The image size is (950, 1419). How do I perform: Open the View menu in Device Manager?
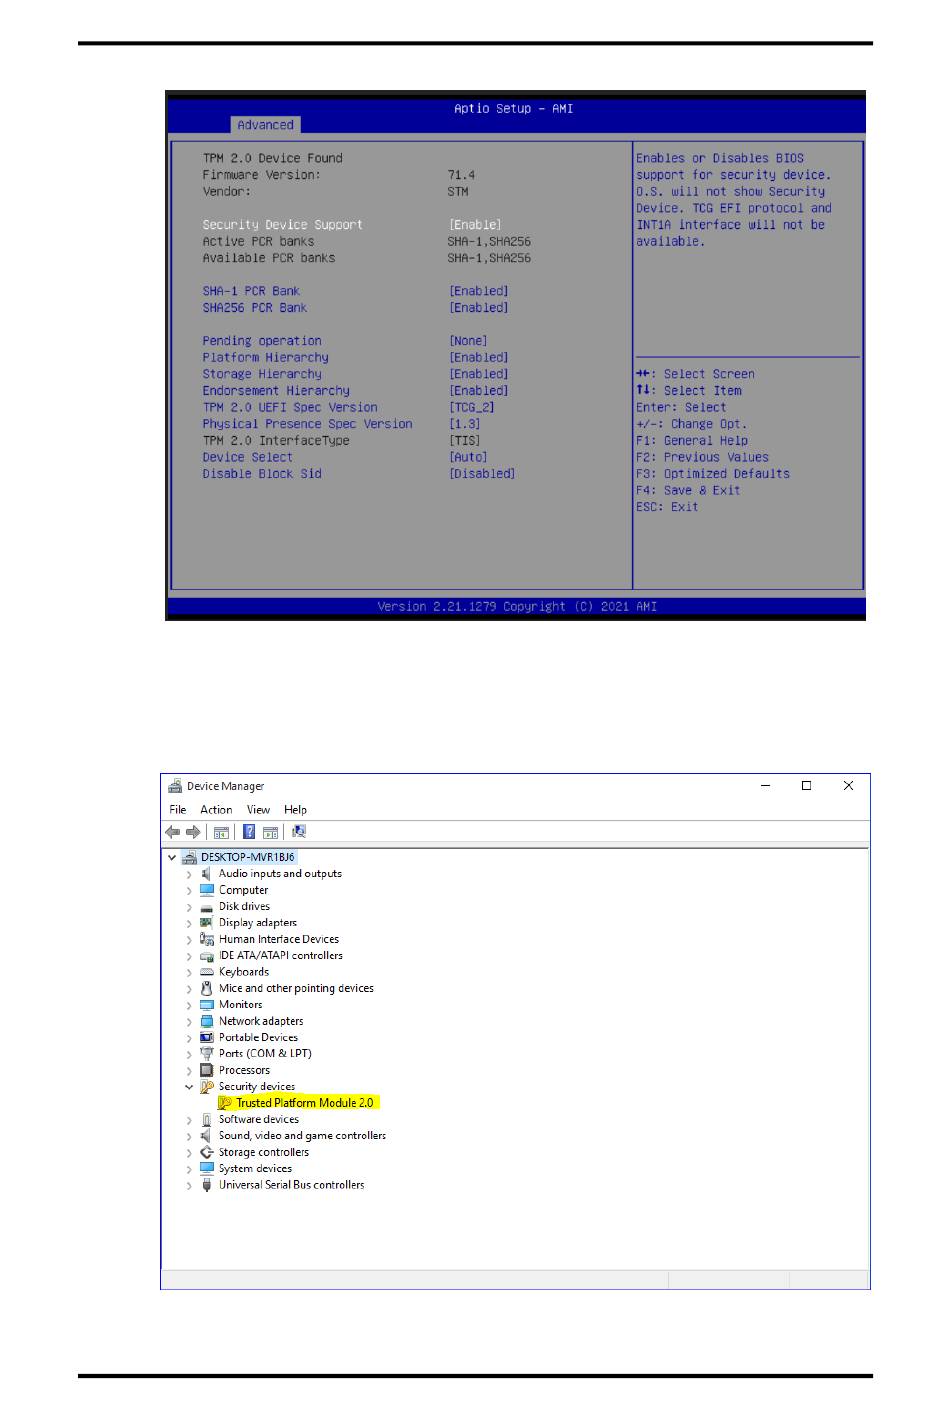click(258, 810)
